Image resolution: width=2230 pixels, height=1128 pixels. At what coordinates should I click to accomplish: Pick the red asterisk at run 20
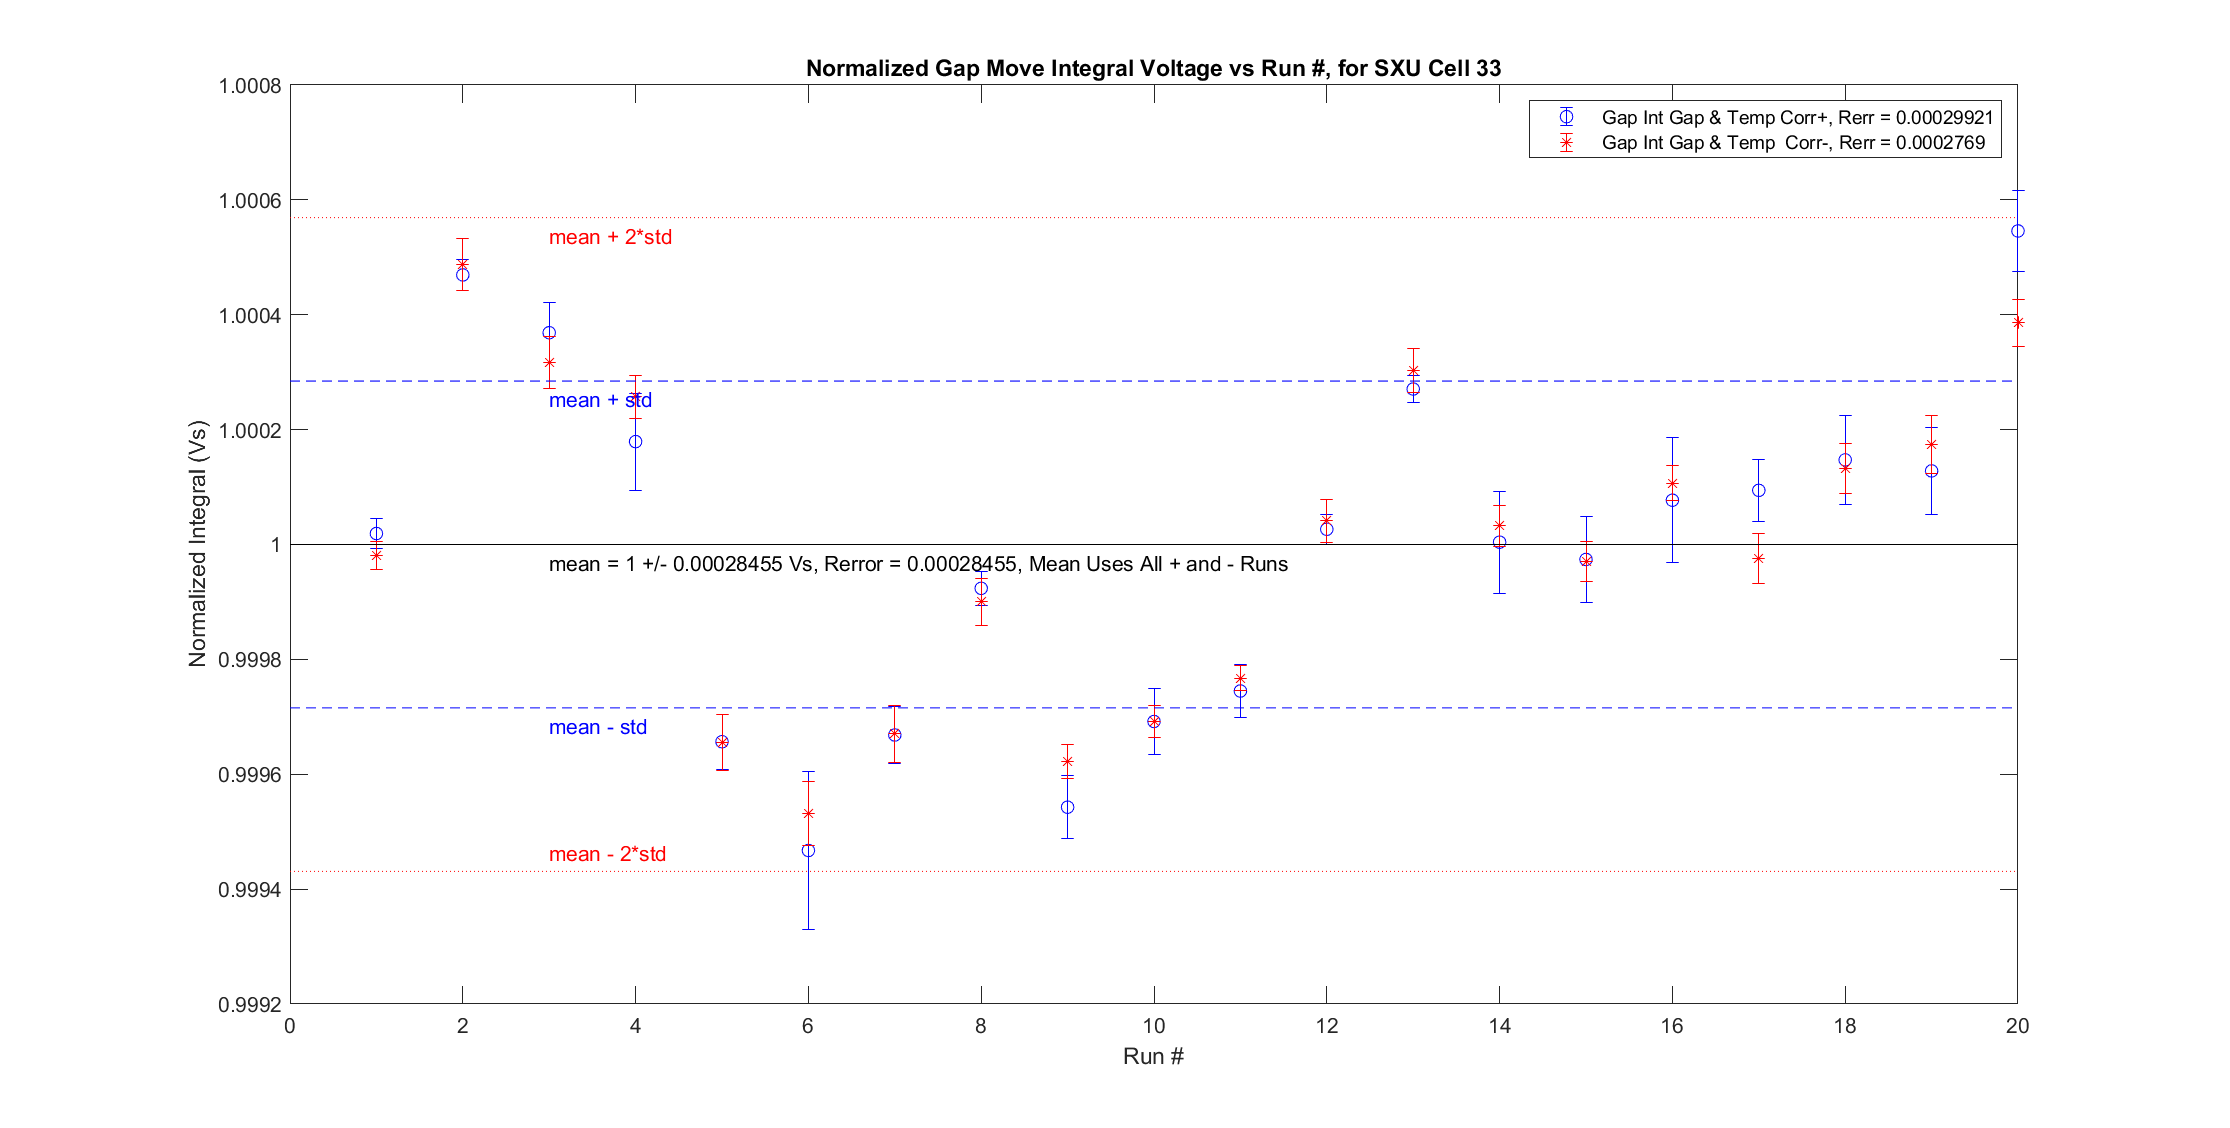pos(2017,322)
